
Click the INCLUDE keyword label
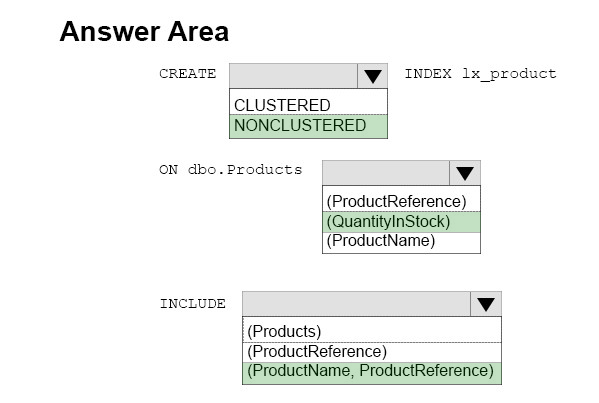(193, 304)
